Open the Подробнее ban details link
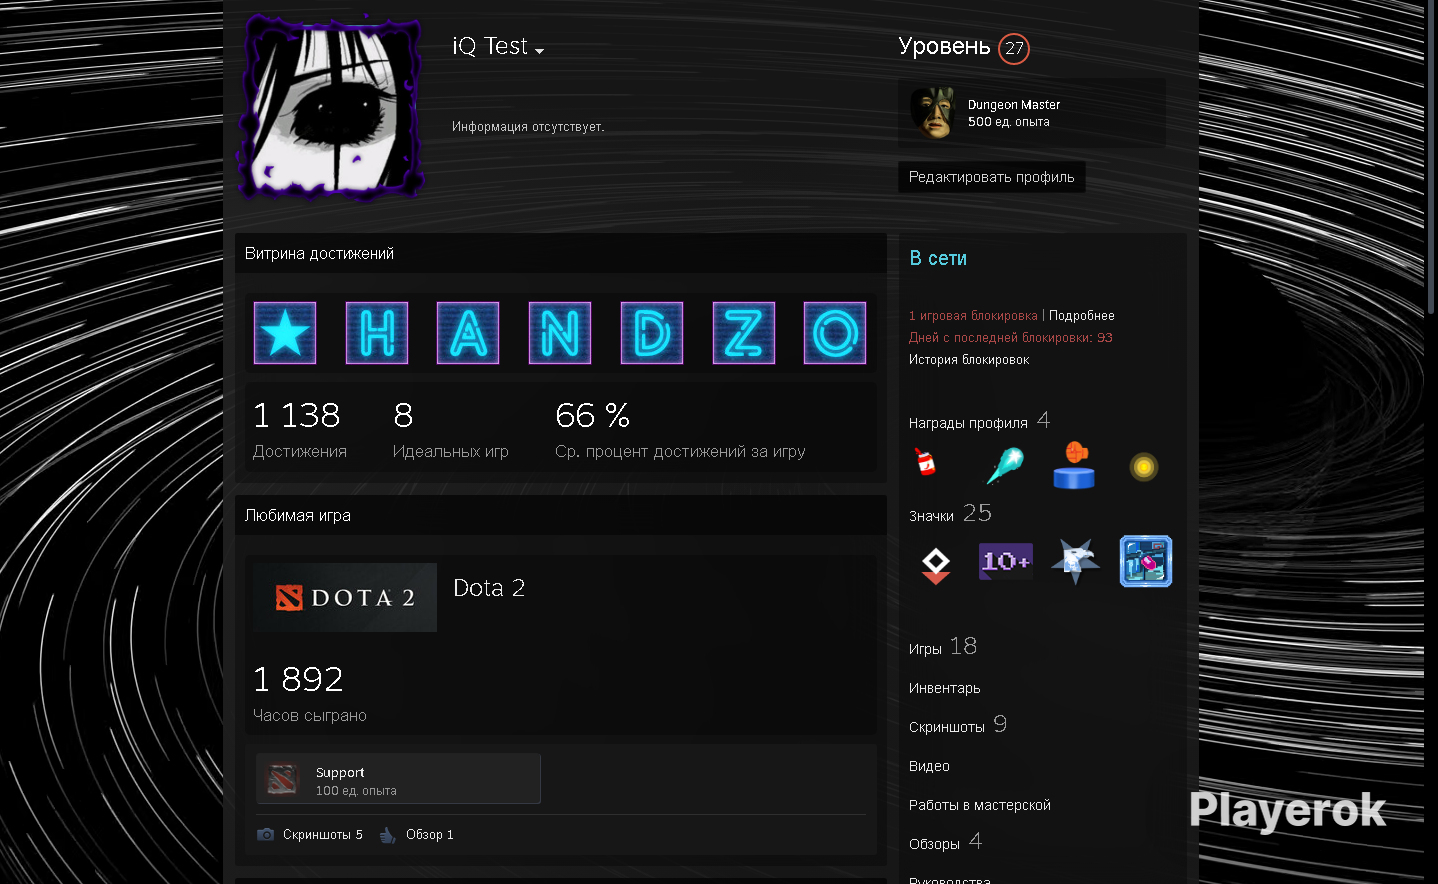The image size is (1438, 884). point(1082,315)
